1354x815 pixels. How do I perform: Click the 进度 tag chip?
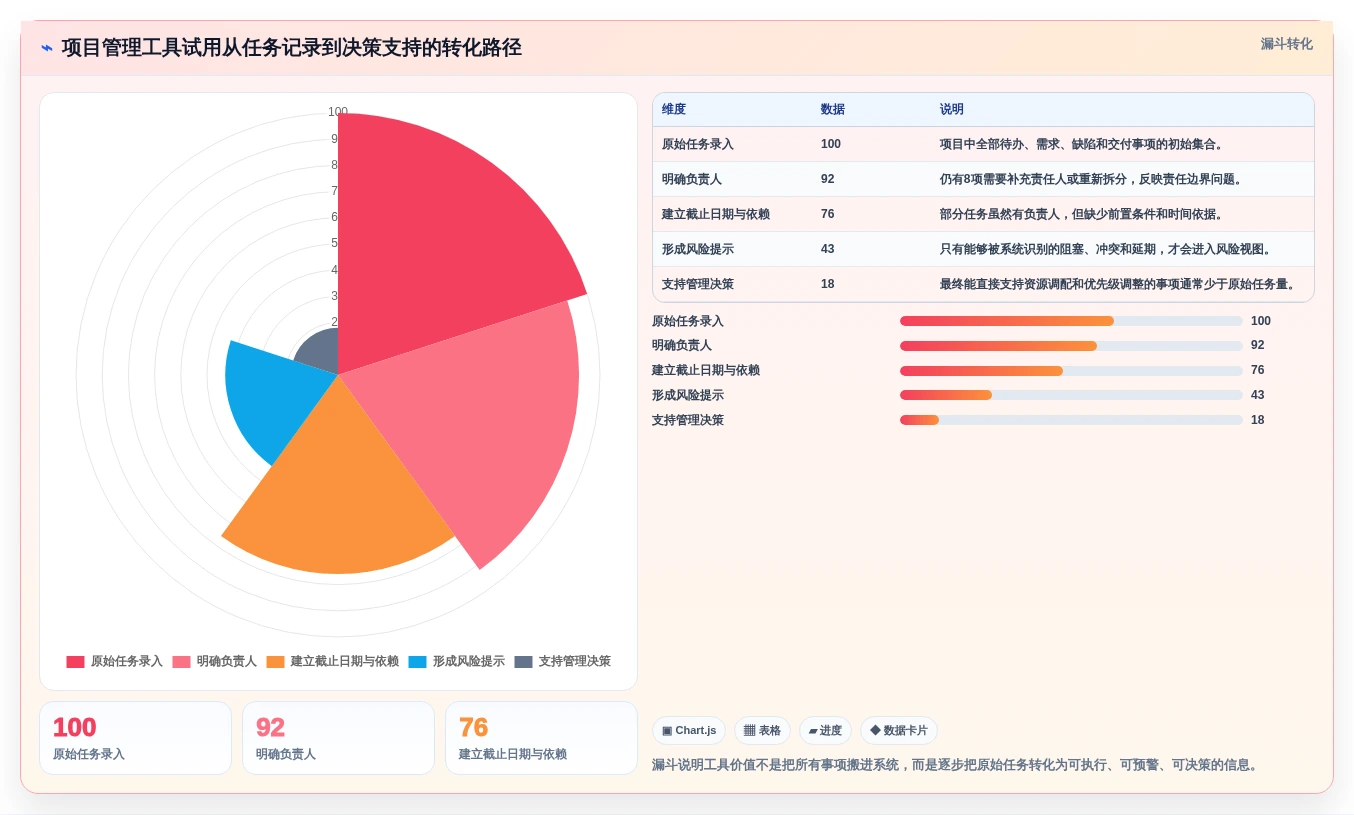pos(825,731)
